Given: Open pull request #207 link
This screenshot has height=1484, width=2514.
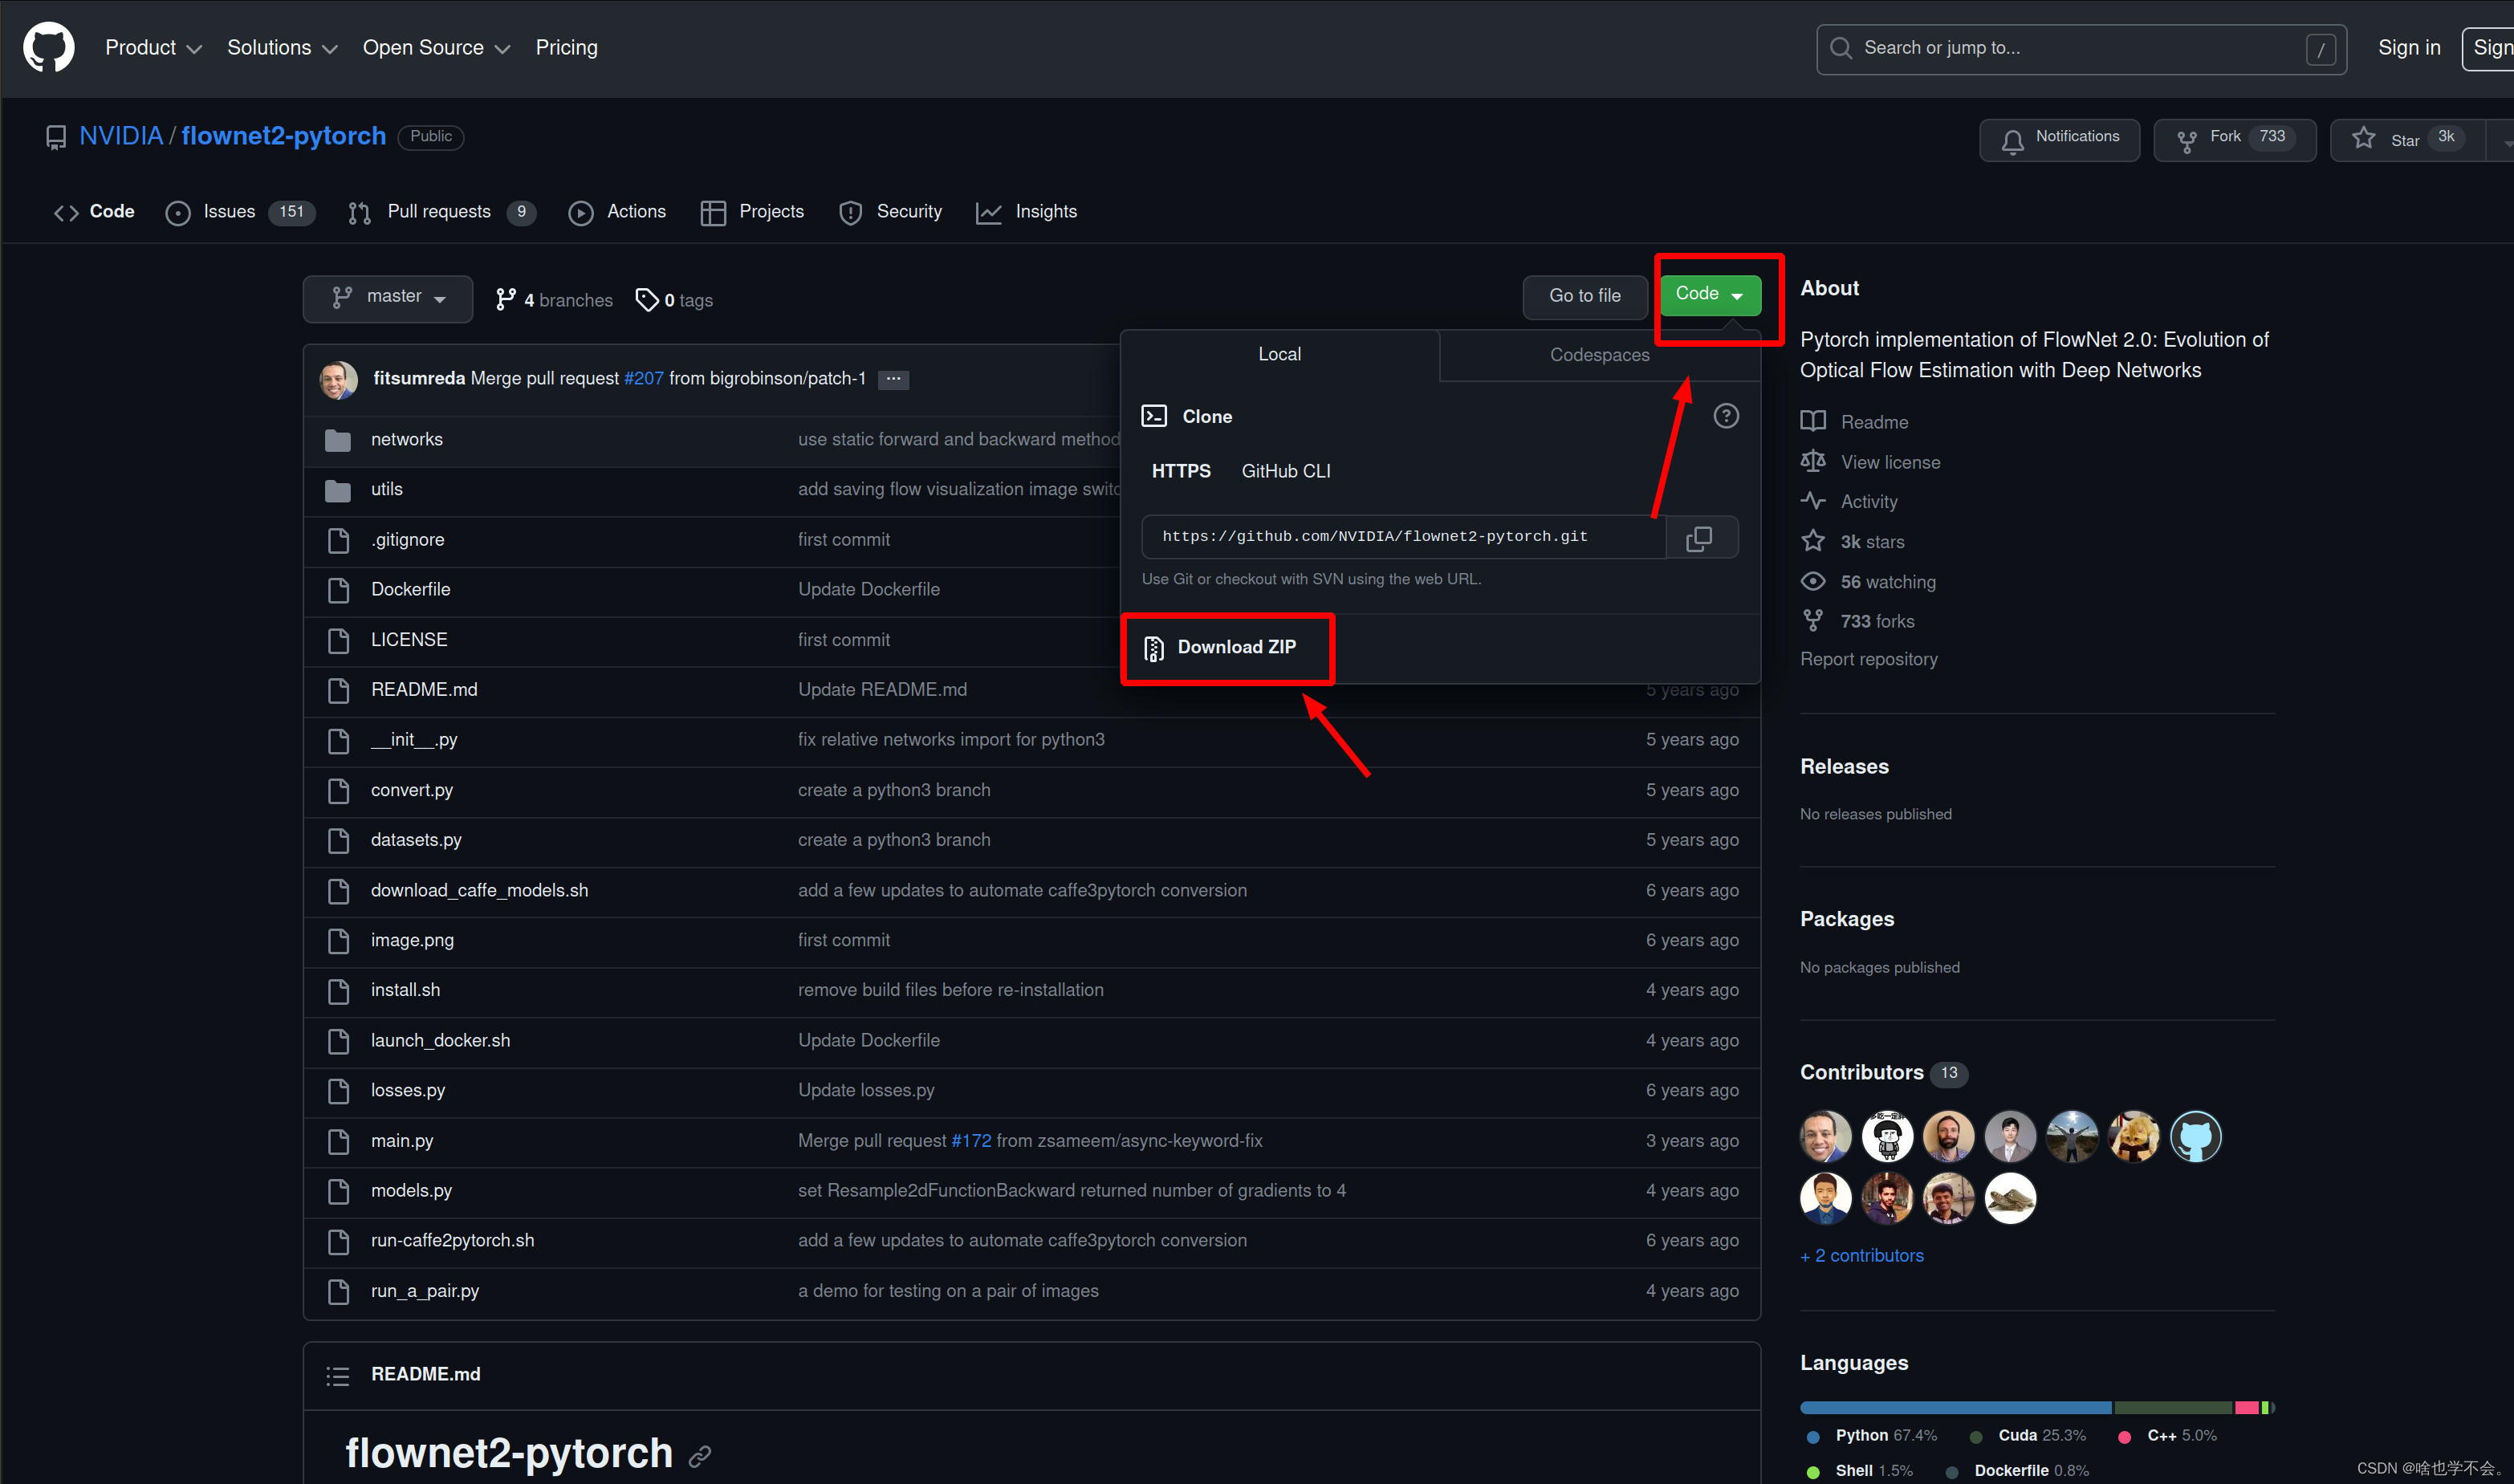Looking at the screenshot, I should coord(643,379).
